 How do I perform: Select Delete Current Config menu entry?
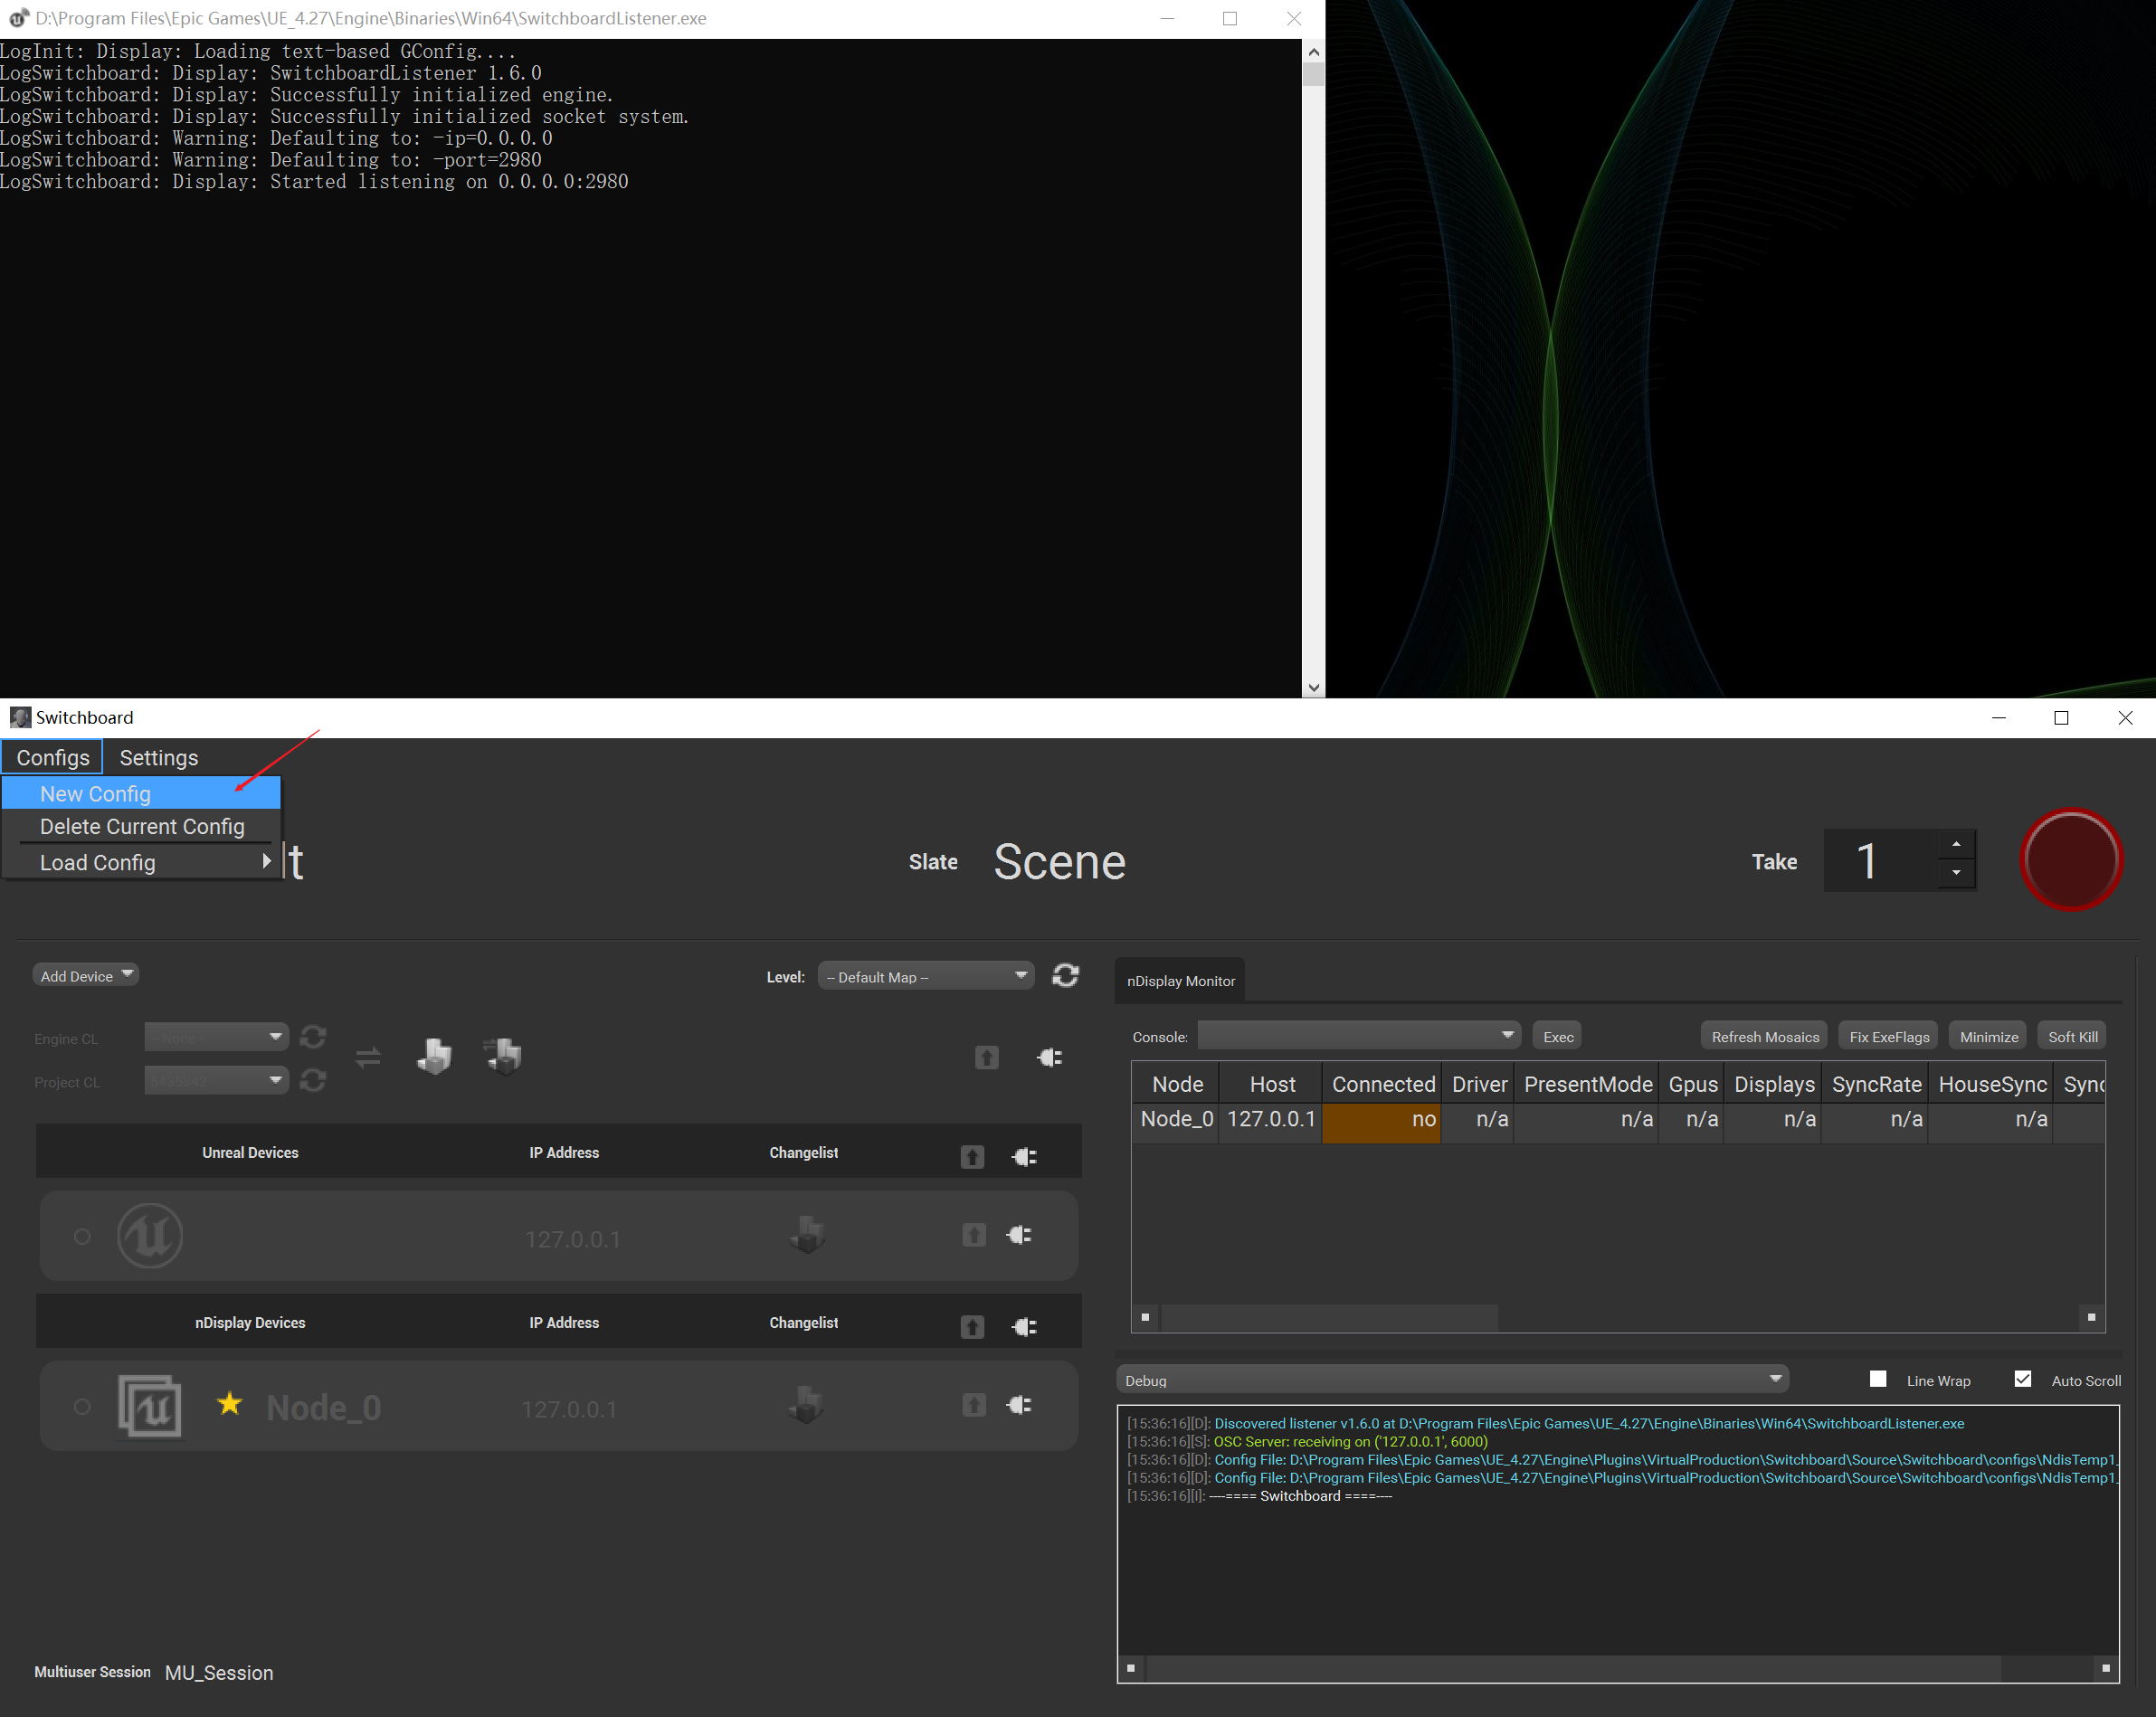[141, 826]
